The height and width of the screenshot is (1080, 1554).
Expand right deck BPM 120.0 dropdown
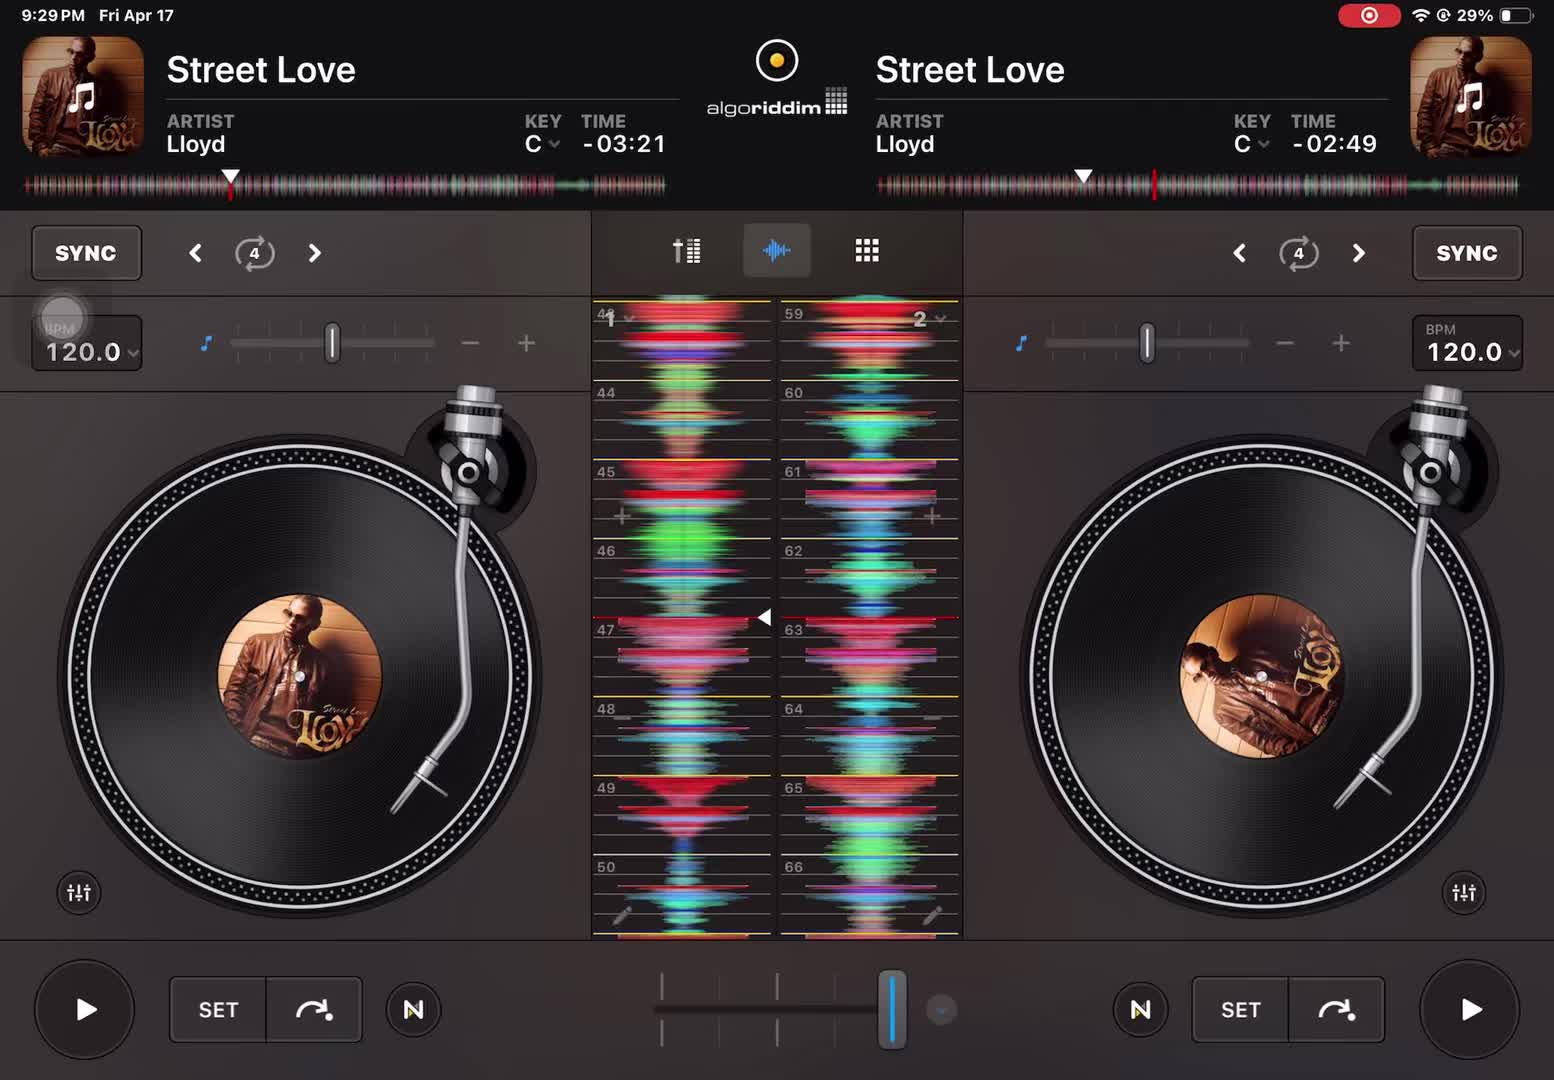(1467, 343)
